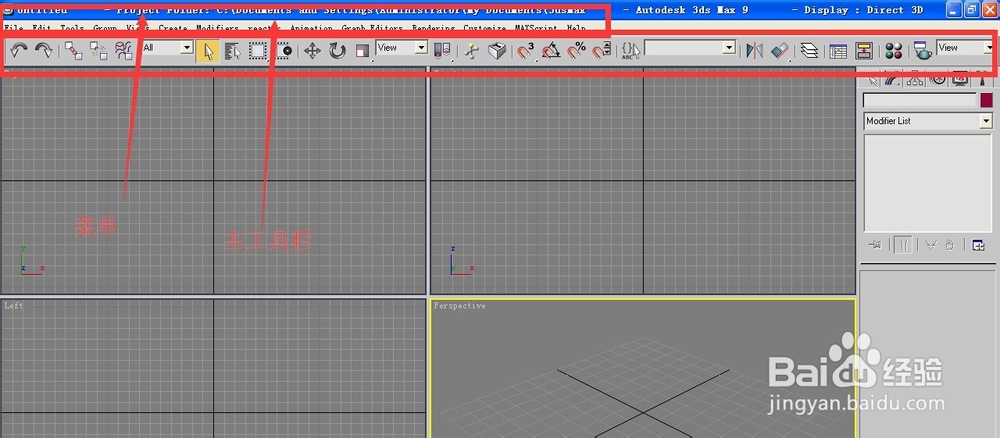Click the Make Unique icon
The width and height of the screenshot is (1000, 438).
[x=930, y=245]
